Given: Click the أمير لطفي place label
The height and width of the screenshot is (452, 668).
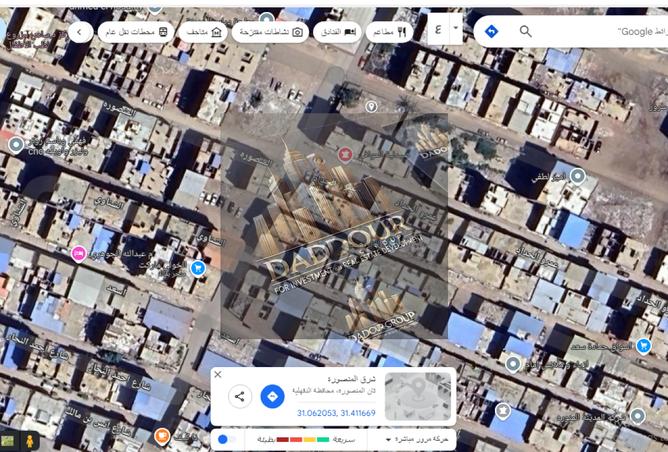Looking at the screenshot, I should coord(547,178).
